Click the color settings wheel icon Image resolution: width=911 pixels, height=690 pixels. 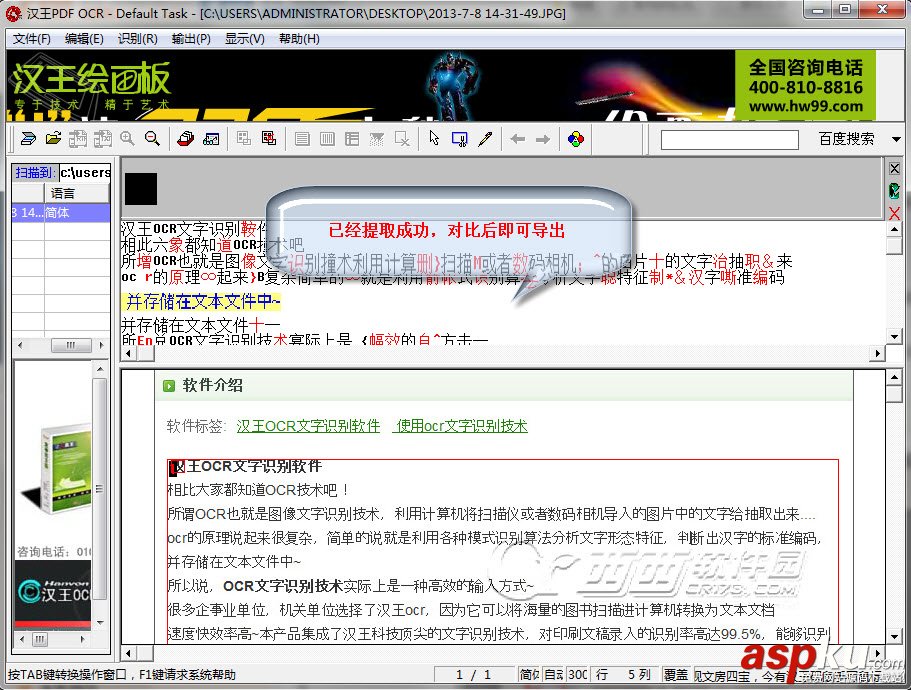577,139
